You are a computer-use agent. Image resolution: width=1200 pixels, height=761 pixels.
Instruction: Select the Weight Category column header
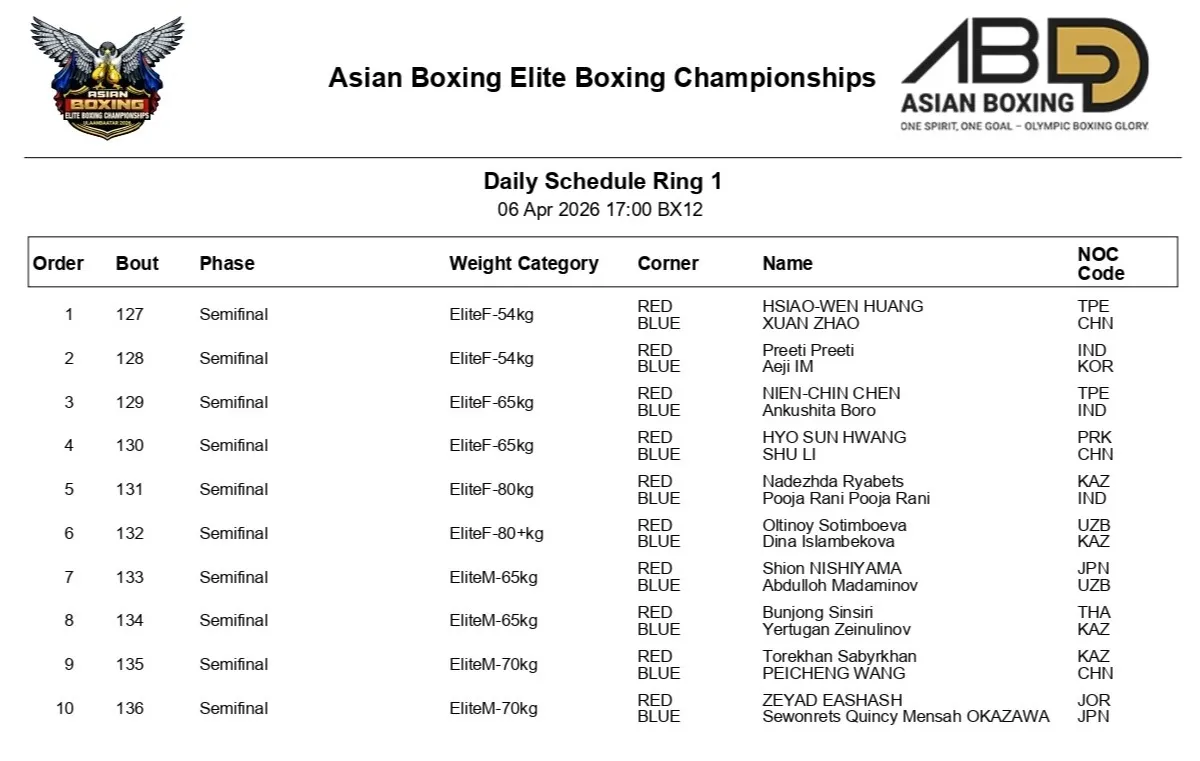tap(523, 263)
